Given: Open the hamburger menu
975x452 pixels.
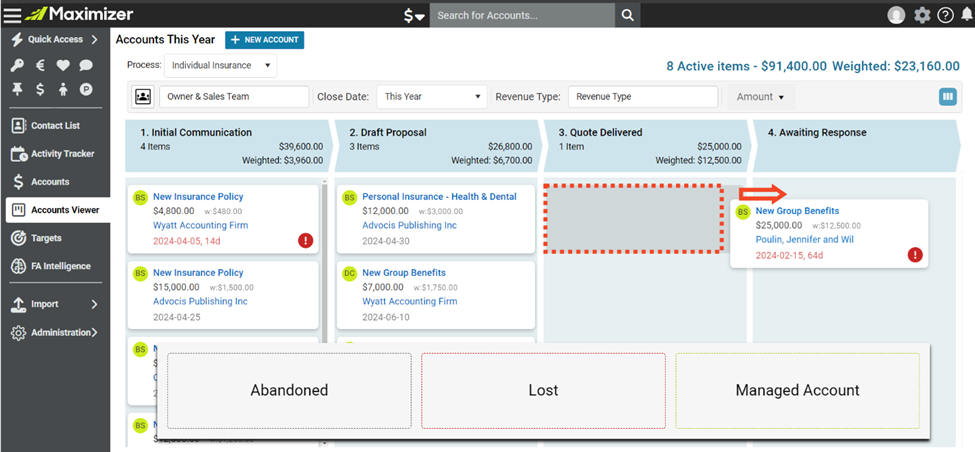Looking at the screenshot, I should [12, 14].
